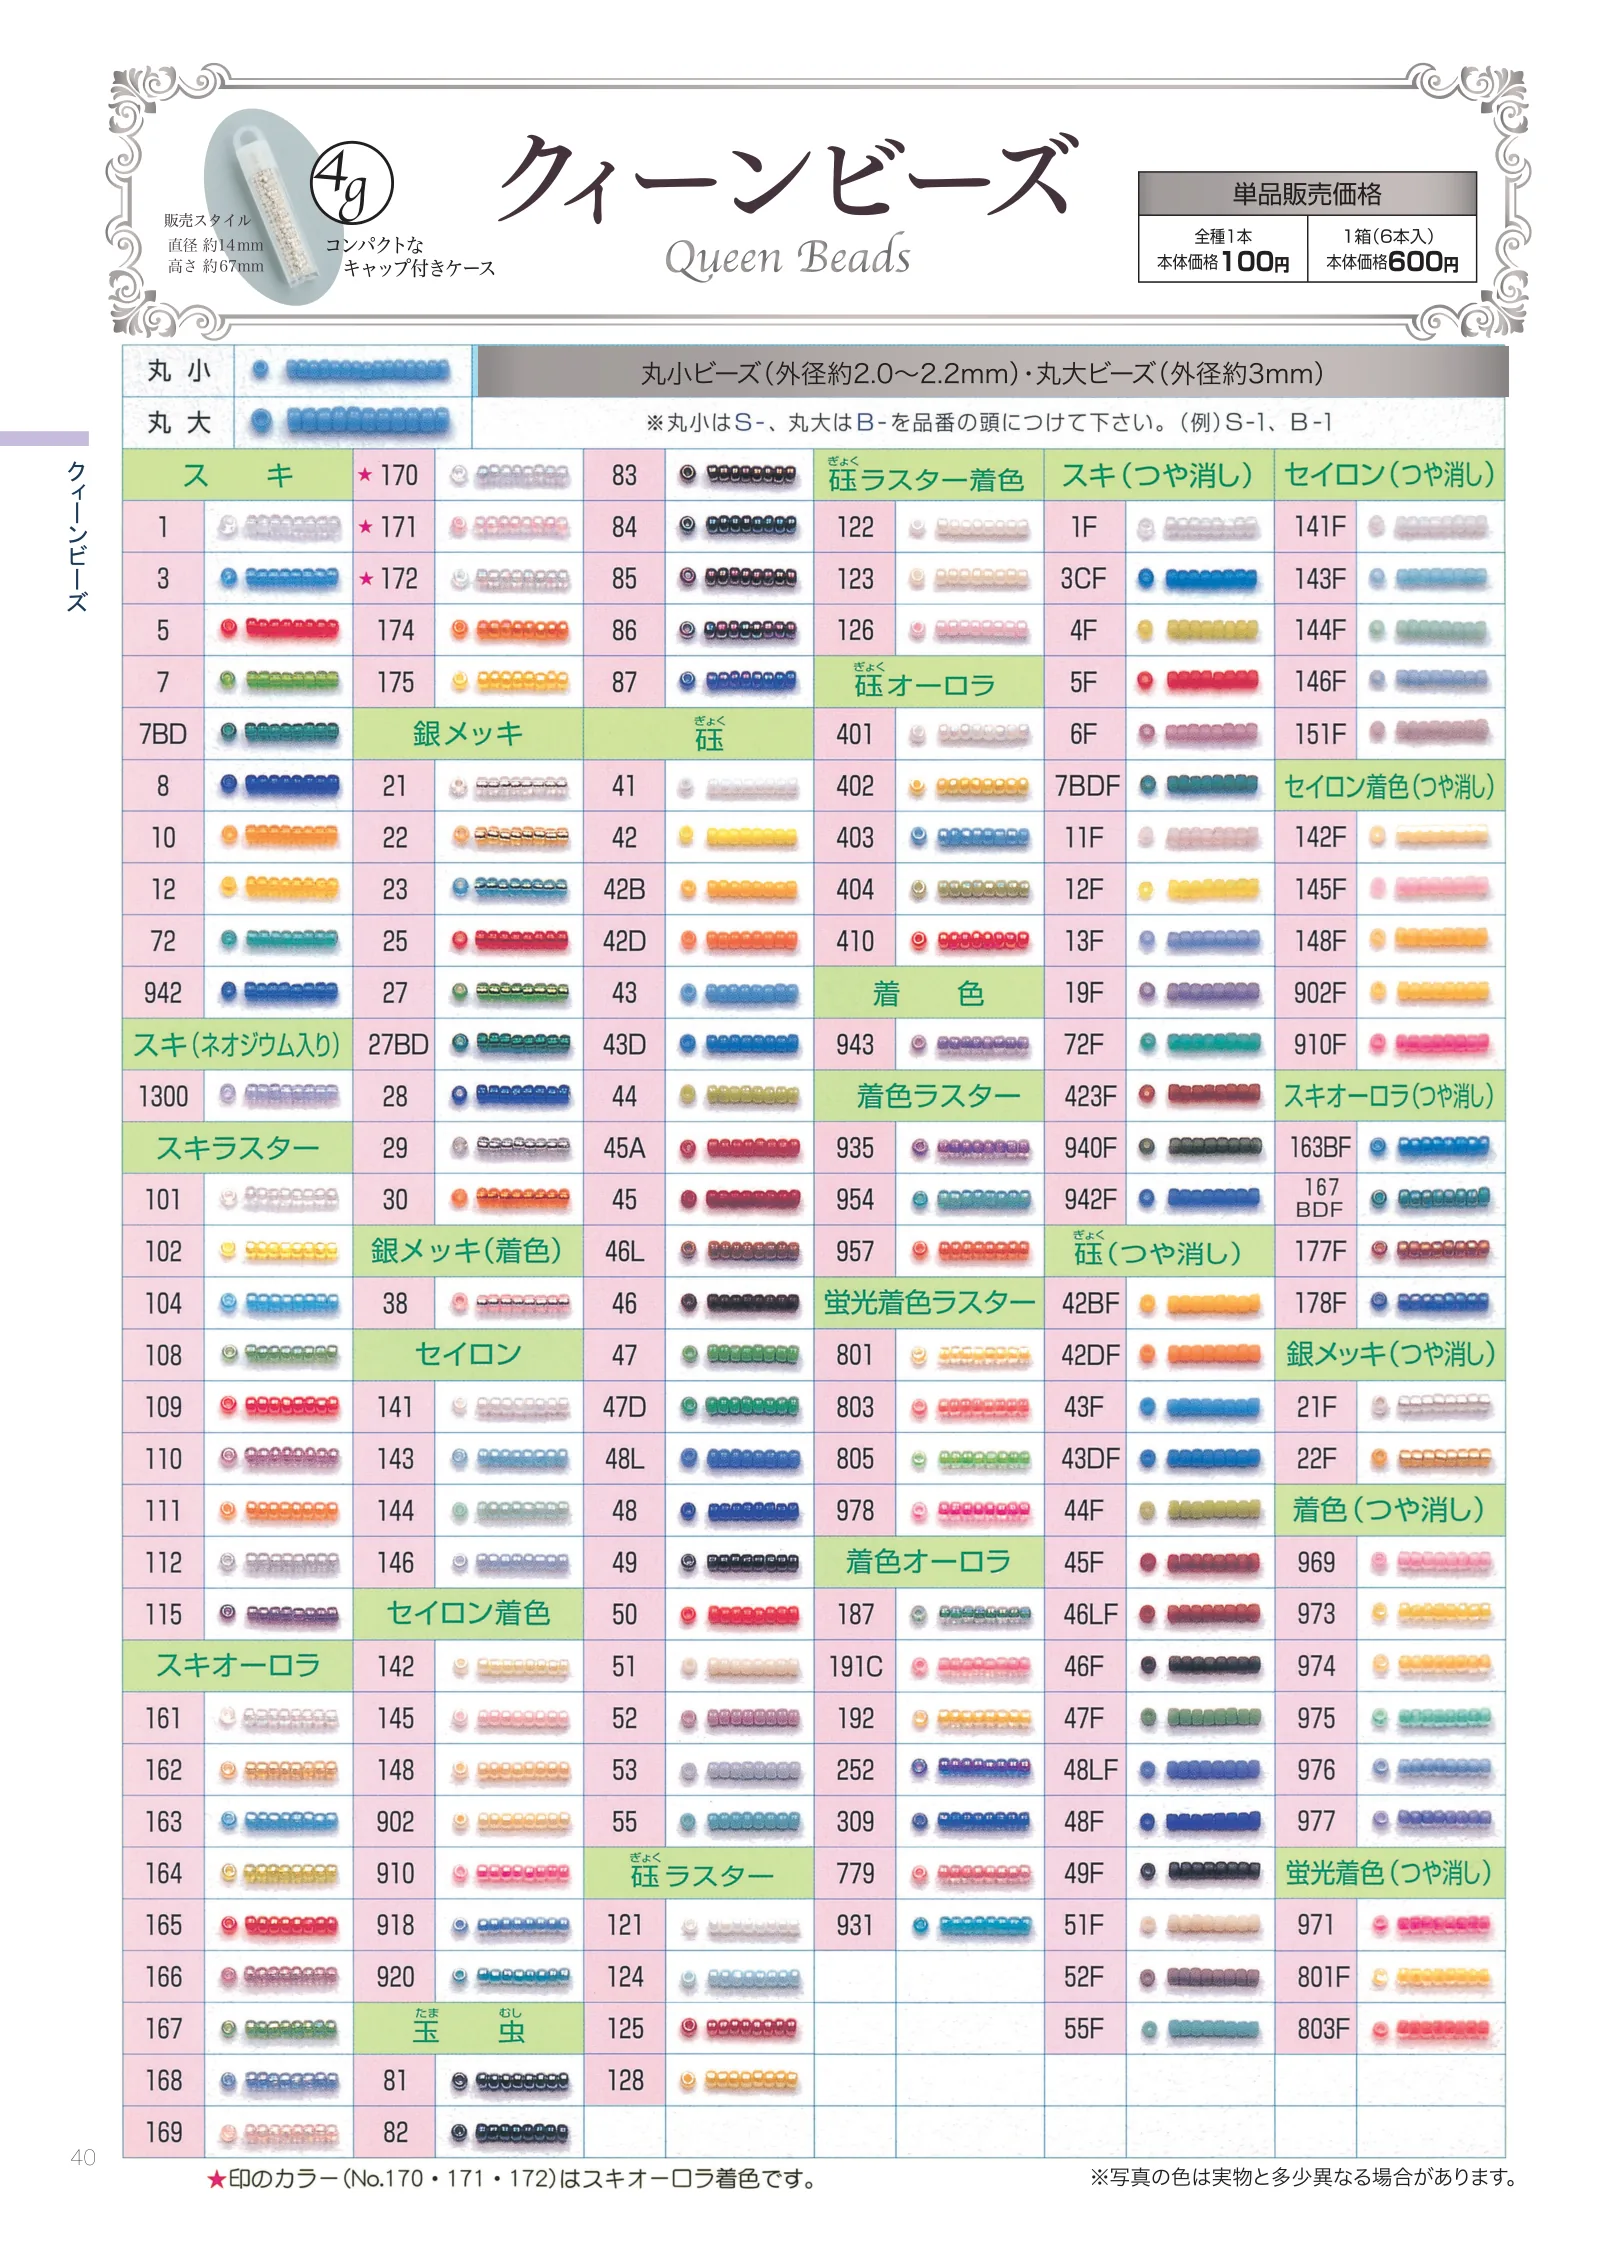Select the スキ category header

[x=237, y=475]
